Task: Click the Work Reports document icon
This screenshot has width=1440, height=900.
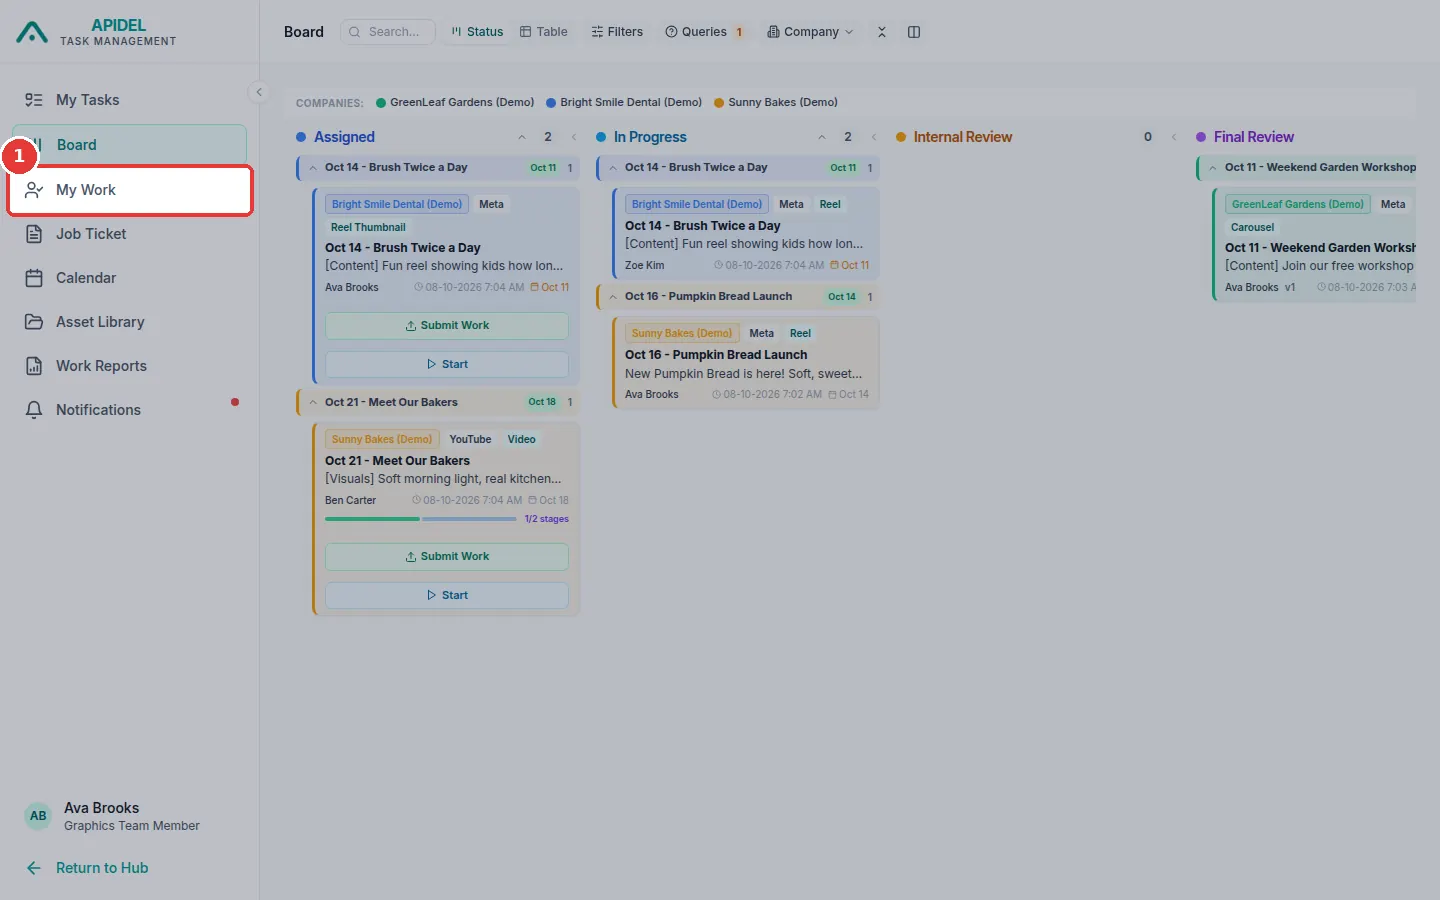Action: [34, 366]
